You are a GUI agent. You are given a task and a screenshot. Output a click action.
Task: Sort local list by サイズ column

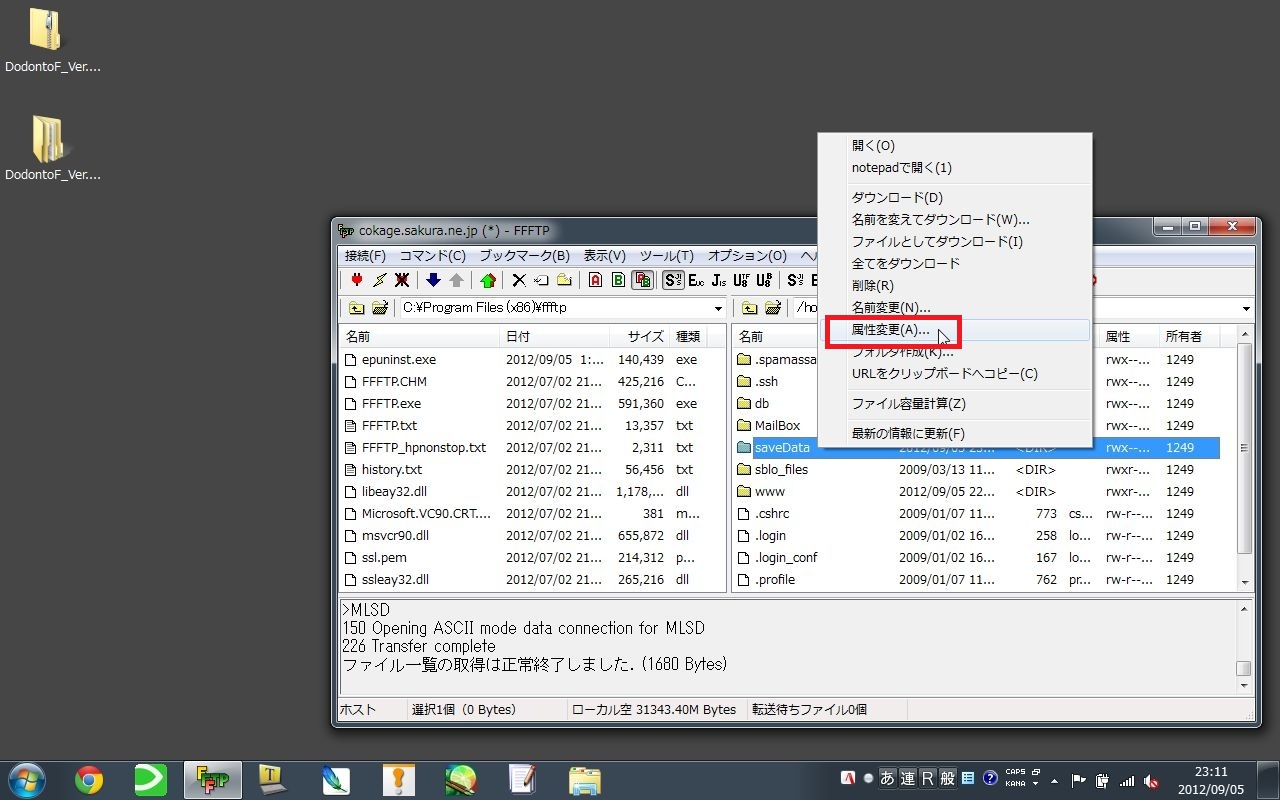coord(640,337)
